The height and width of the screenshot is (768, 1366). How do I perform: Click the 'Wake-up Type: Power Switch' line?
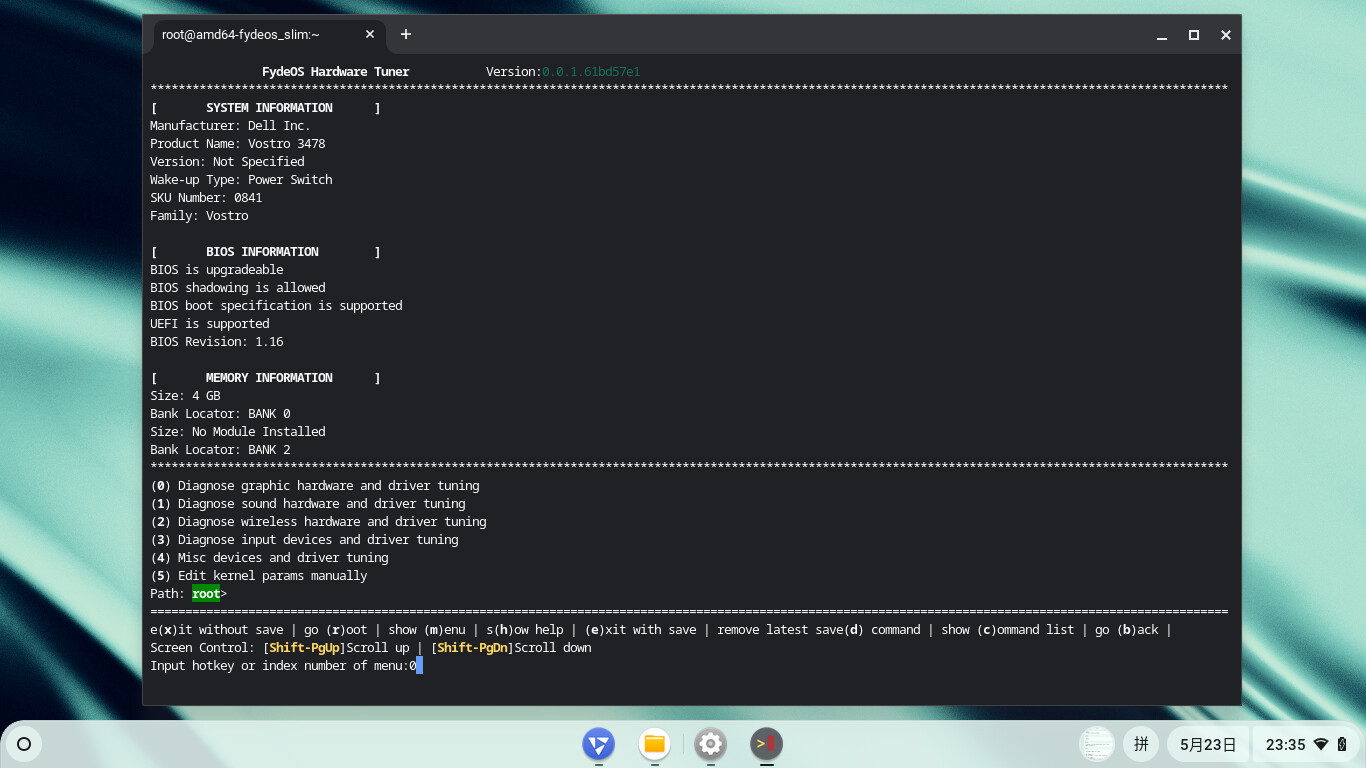241,180
